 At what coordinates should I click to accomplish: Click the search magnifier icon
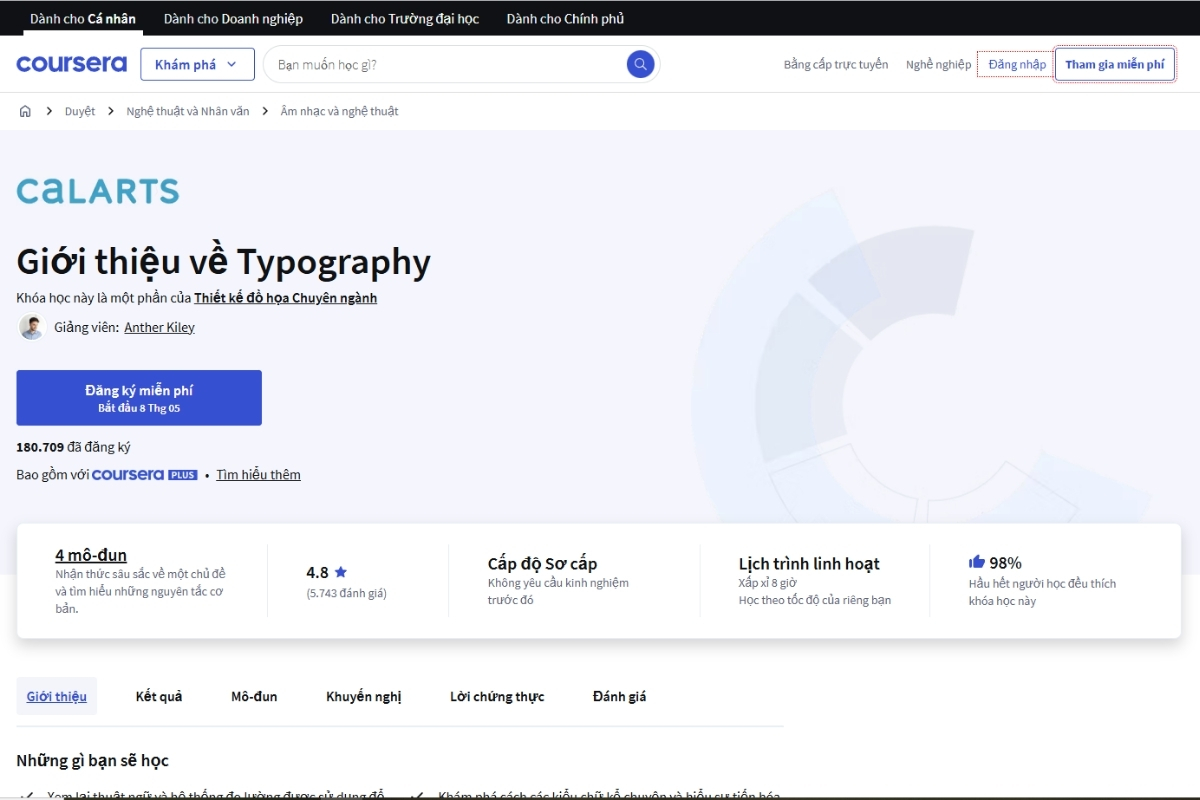(x=639, y=63)
